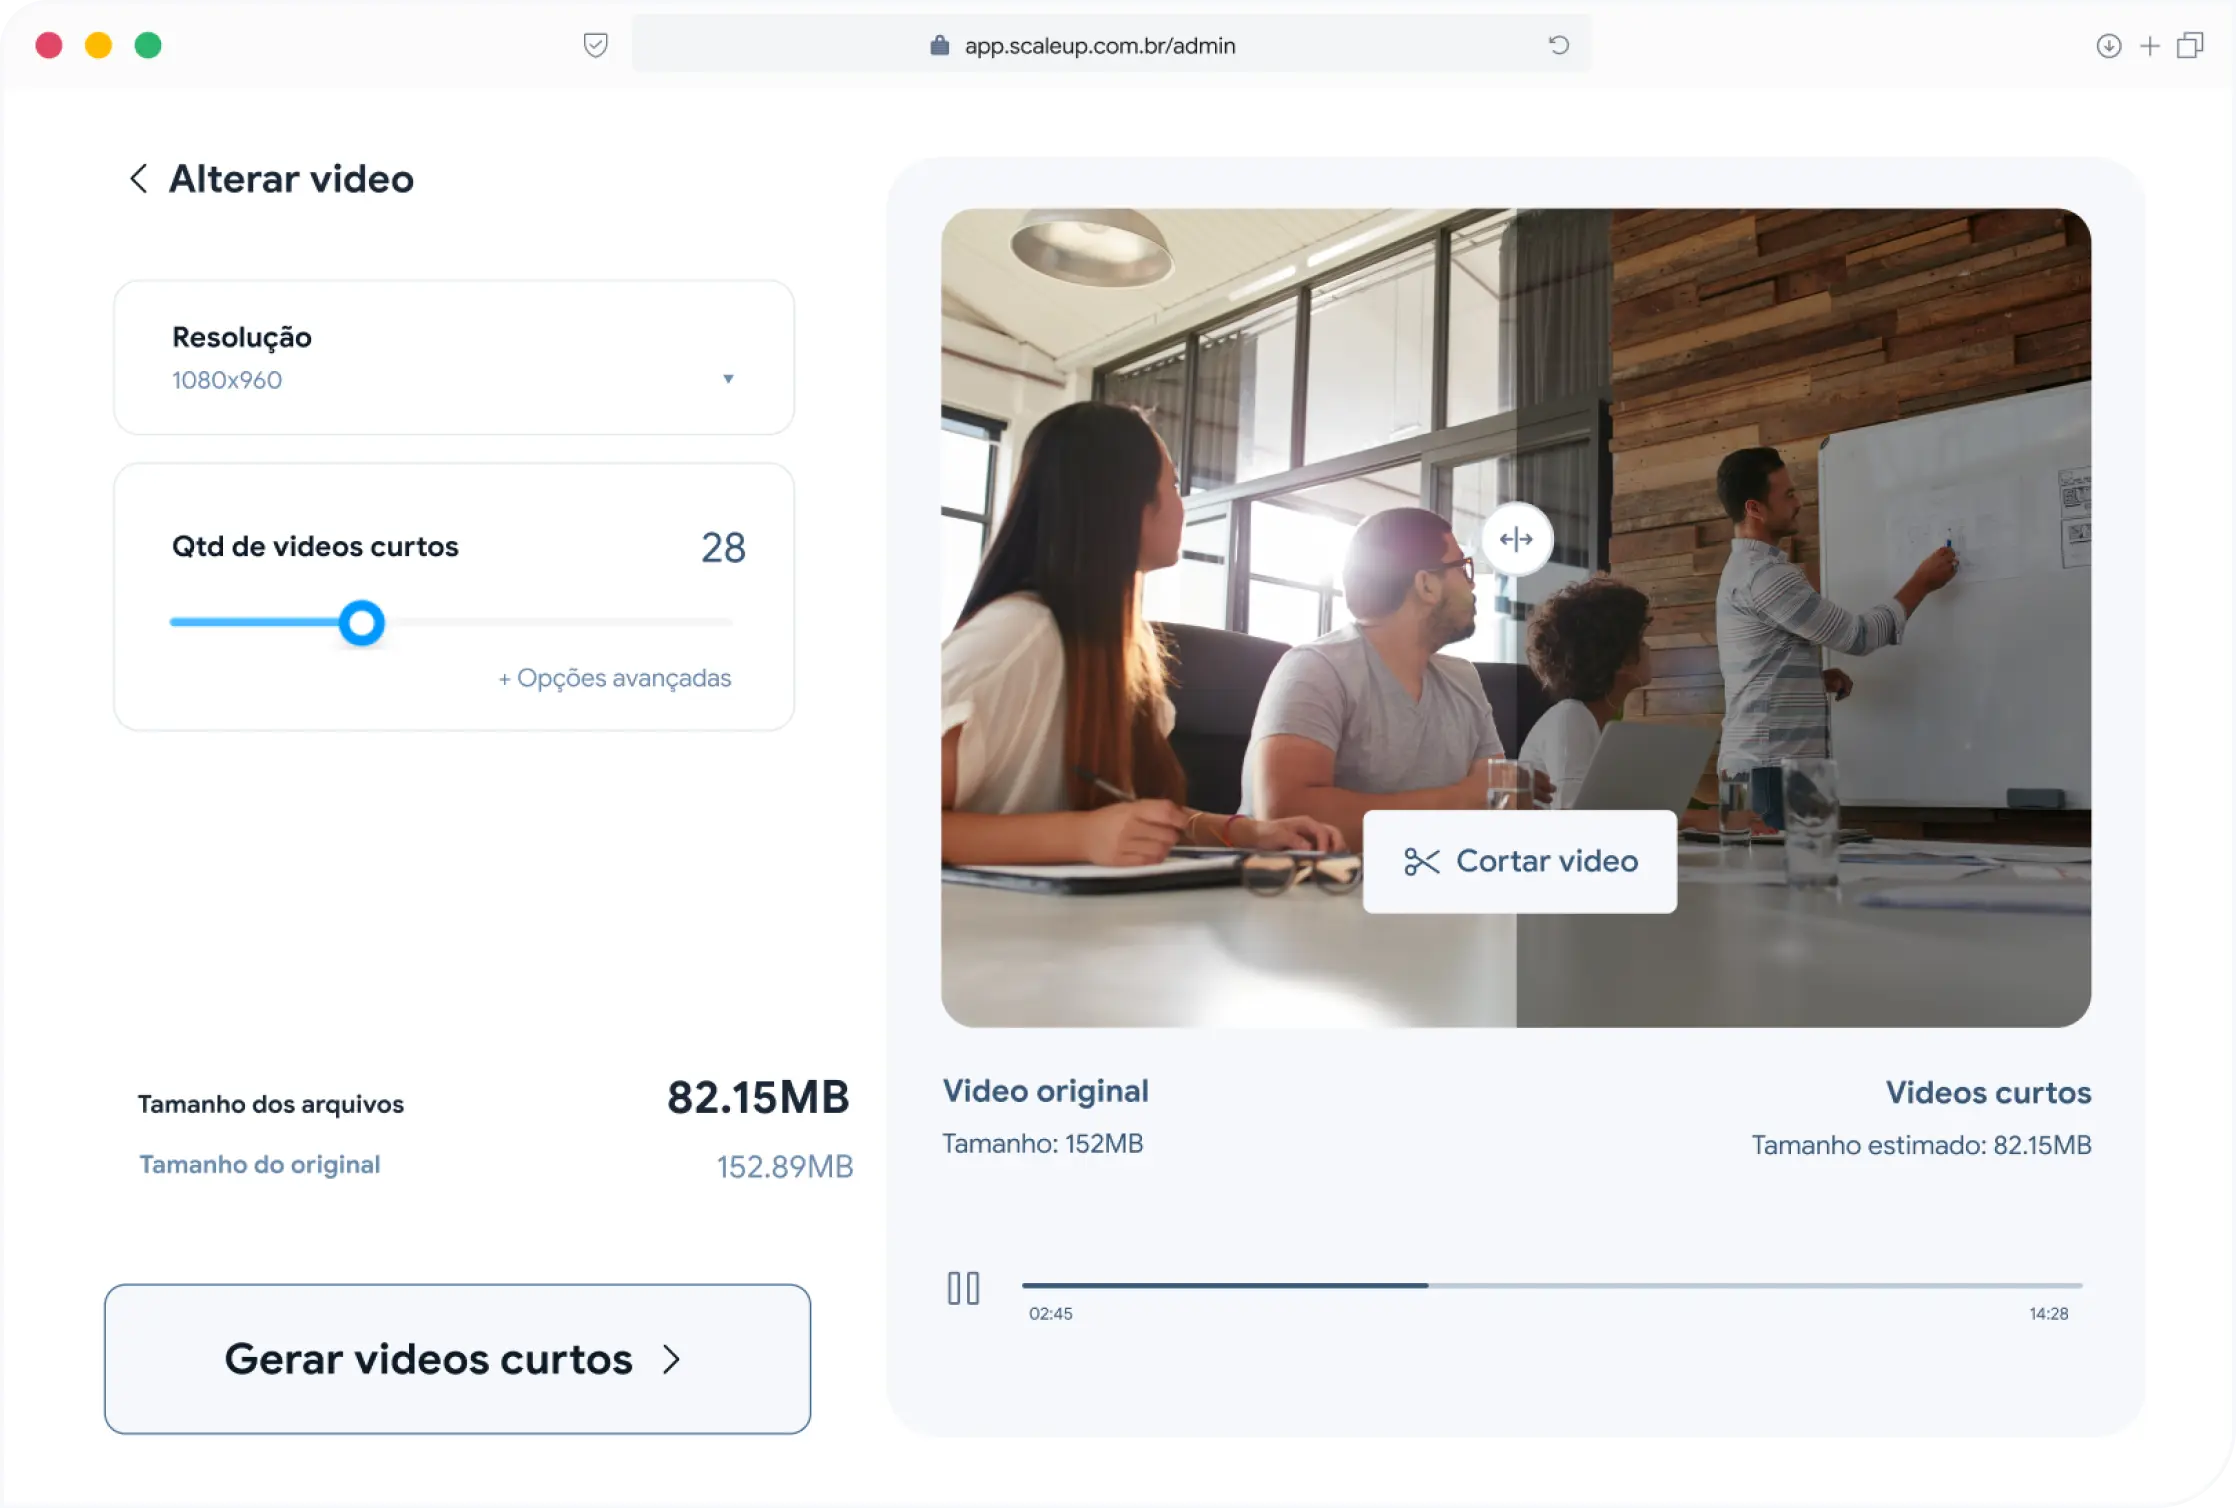Click the video playback progress bar
The height and width of the screenshot is (1508, 2236).
point(1550,1285)
